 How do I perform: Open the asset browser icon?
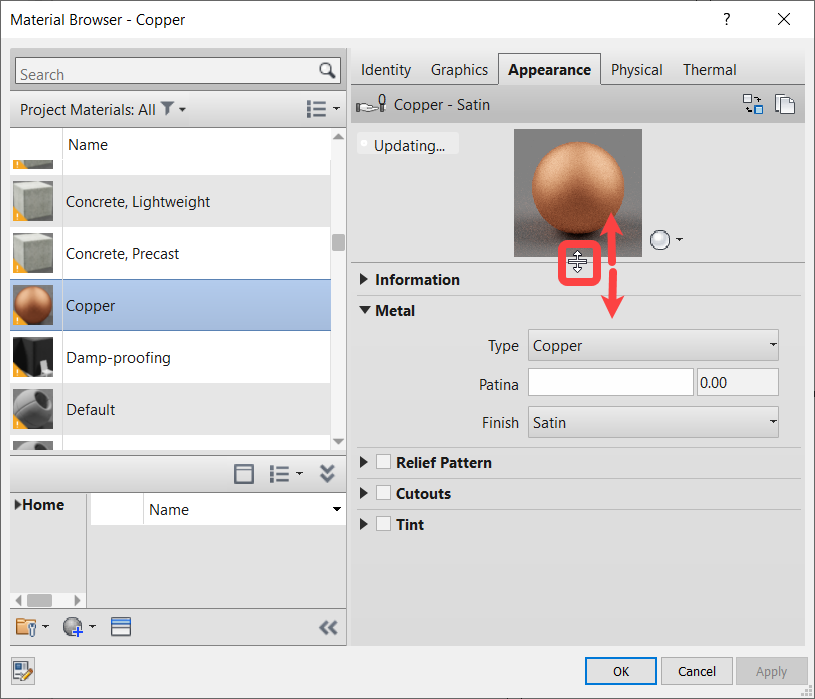click(121, 627)
